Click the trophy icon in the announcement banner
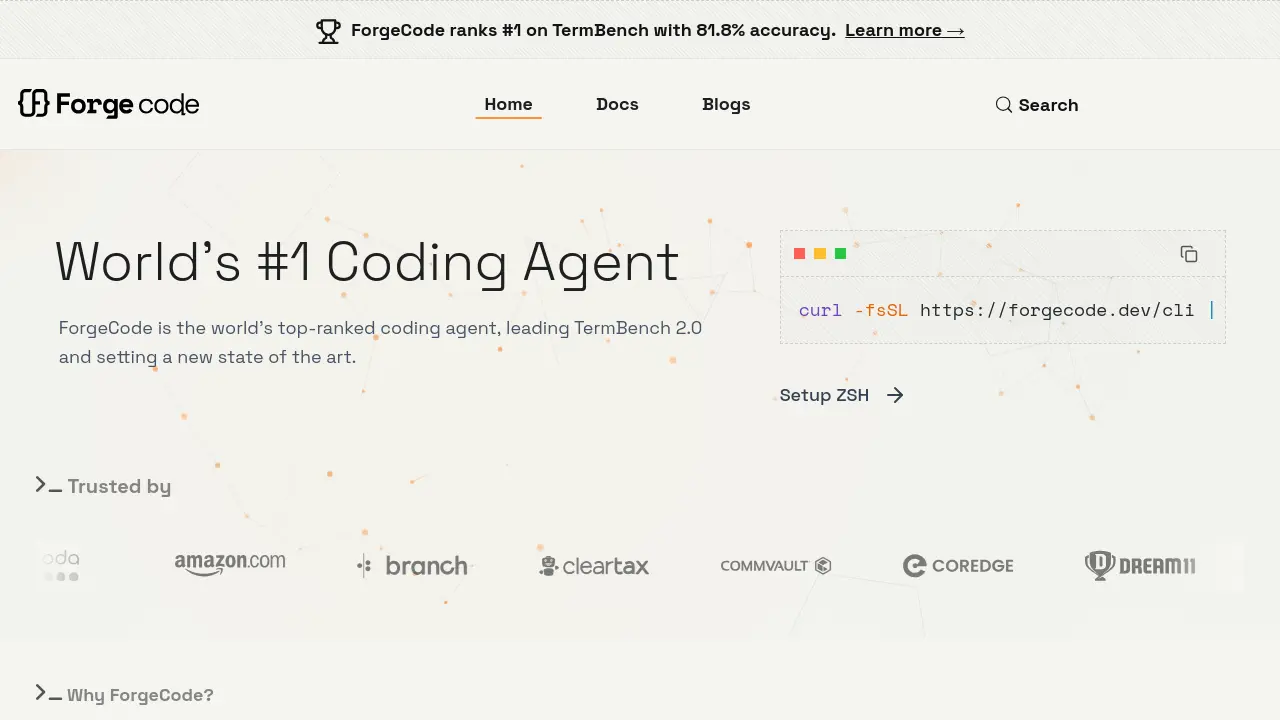 pos(328,31)
